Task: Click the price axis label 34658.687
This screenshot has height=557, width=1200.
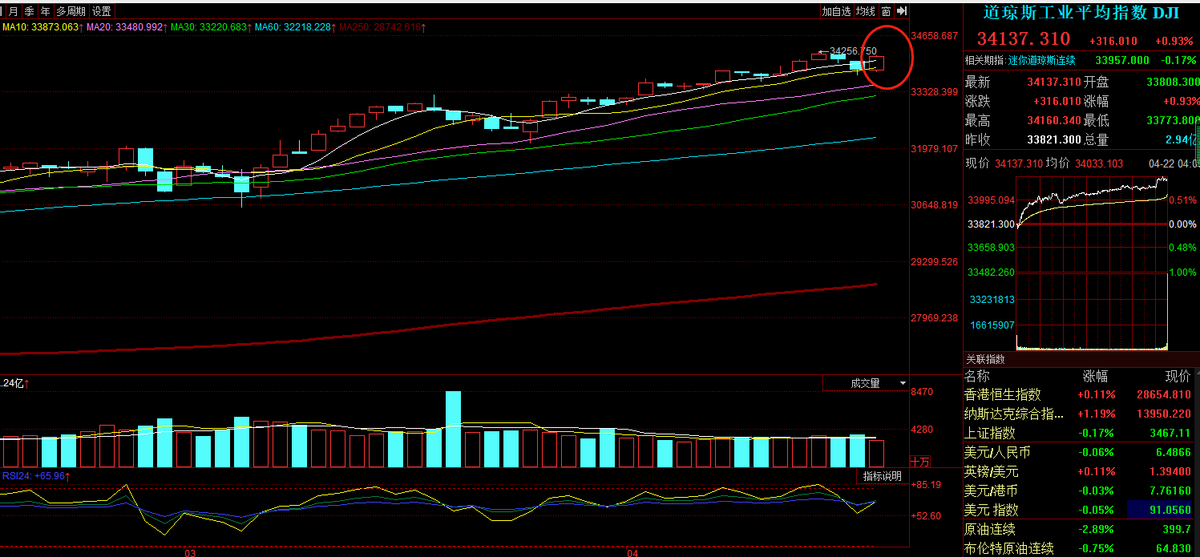Action: click(x=936, y=35)
